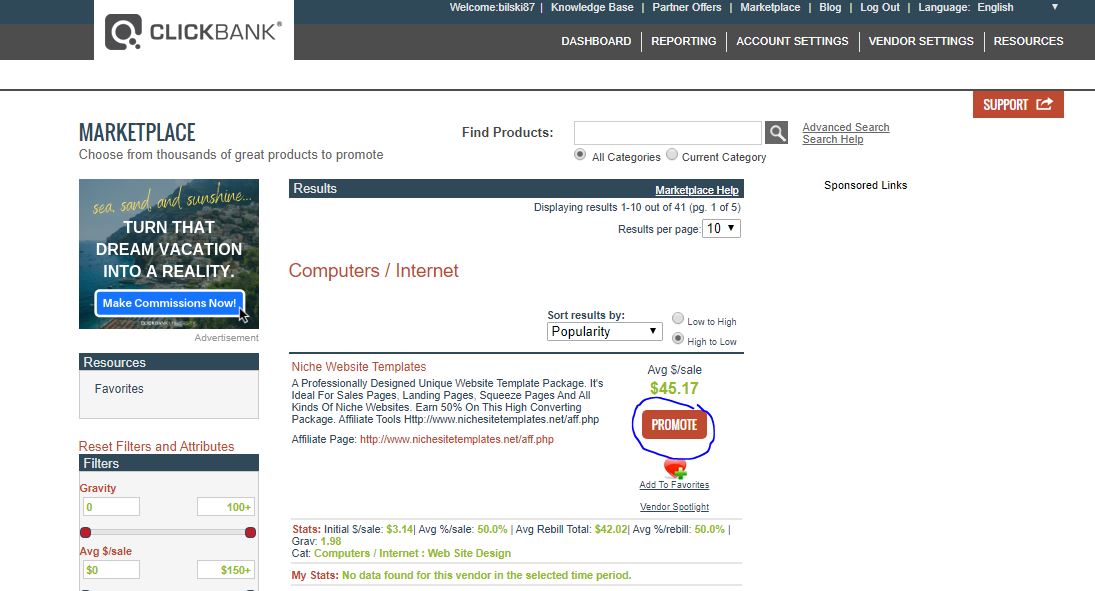
Task: Click the Gravity minimum value field
Action: 111,507
